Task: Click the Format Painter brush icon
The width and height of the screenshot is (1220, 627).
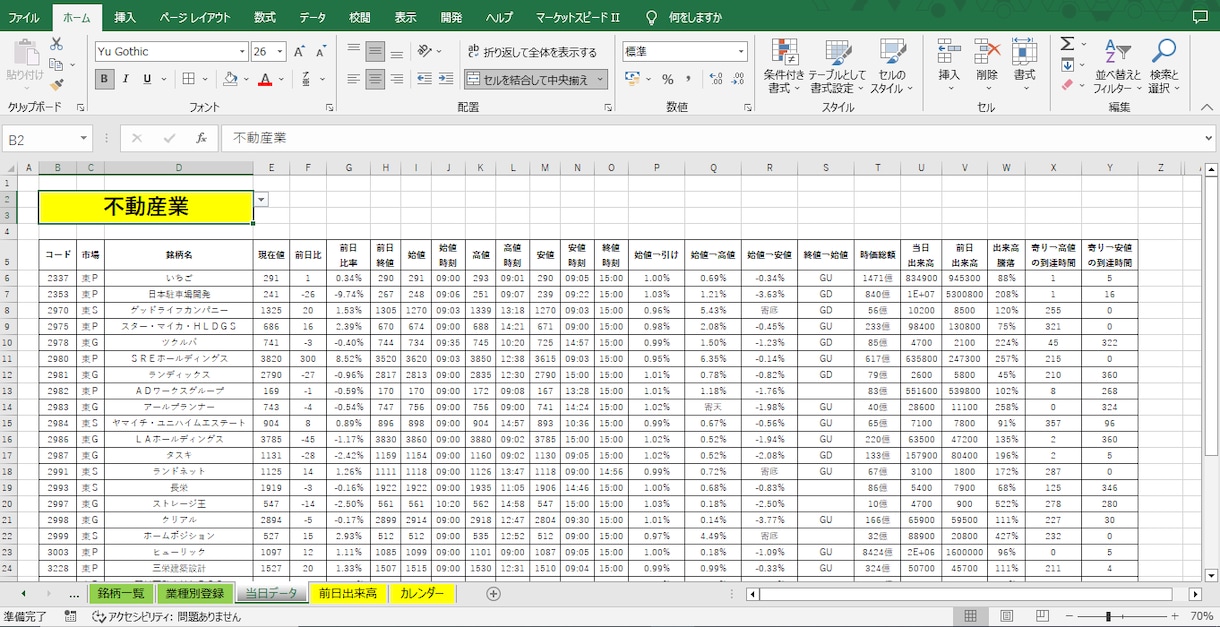Action: 56,85
